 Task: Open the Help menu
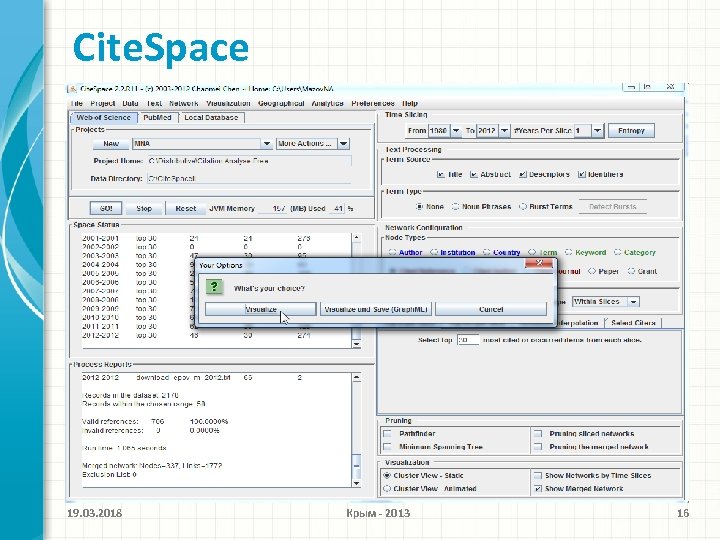coord(410,103)
